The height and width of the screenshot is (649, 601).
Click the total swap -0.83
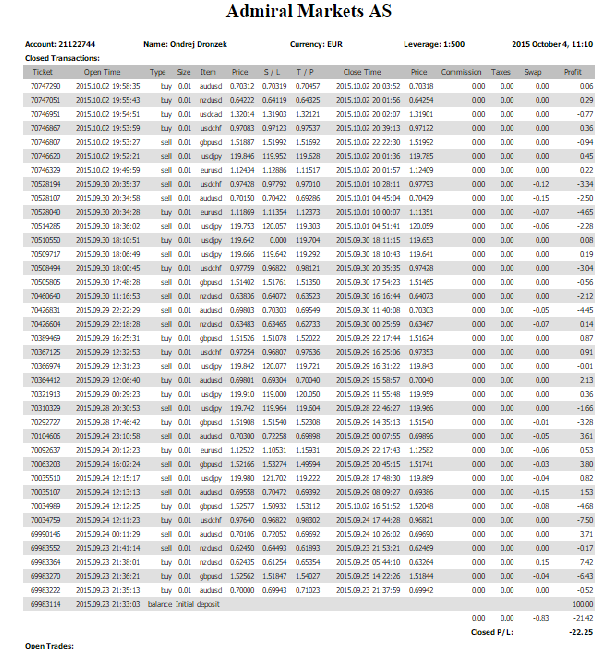pyautogui.click(x=541, y=618)
